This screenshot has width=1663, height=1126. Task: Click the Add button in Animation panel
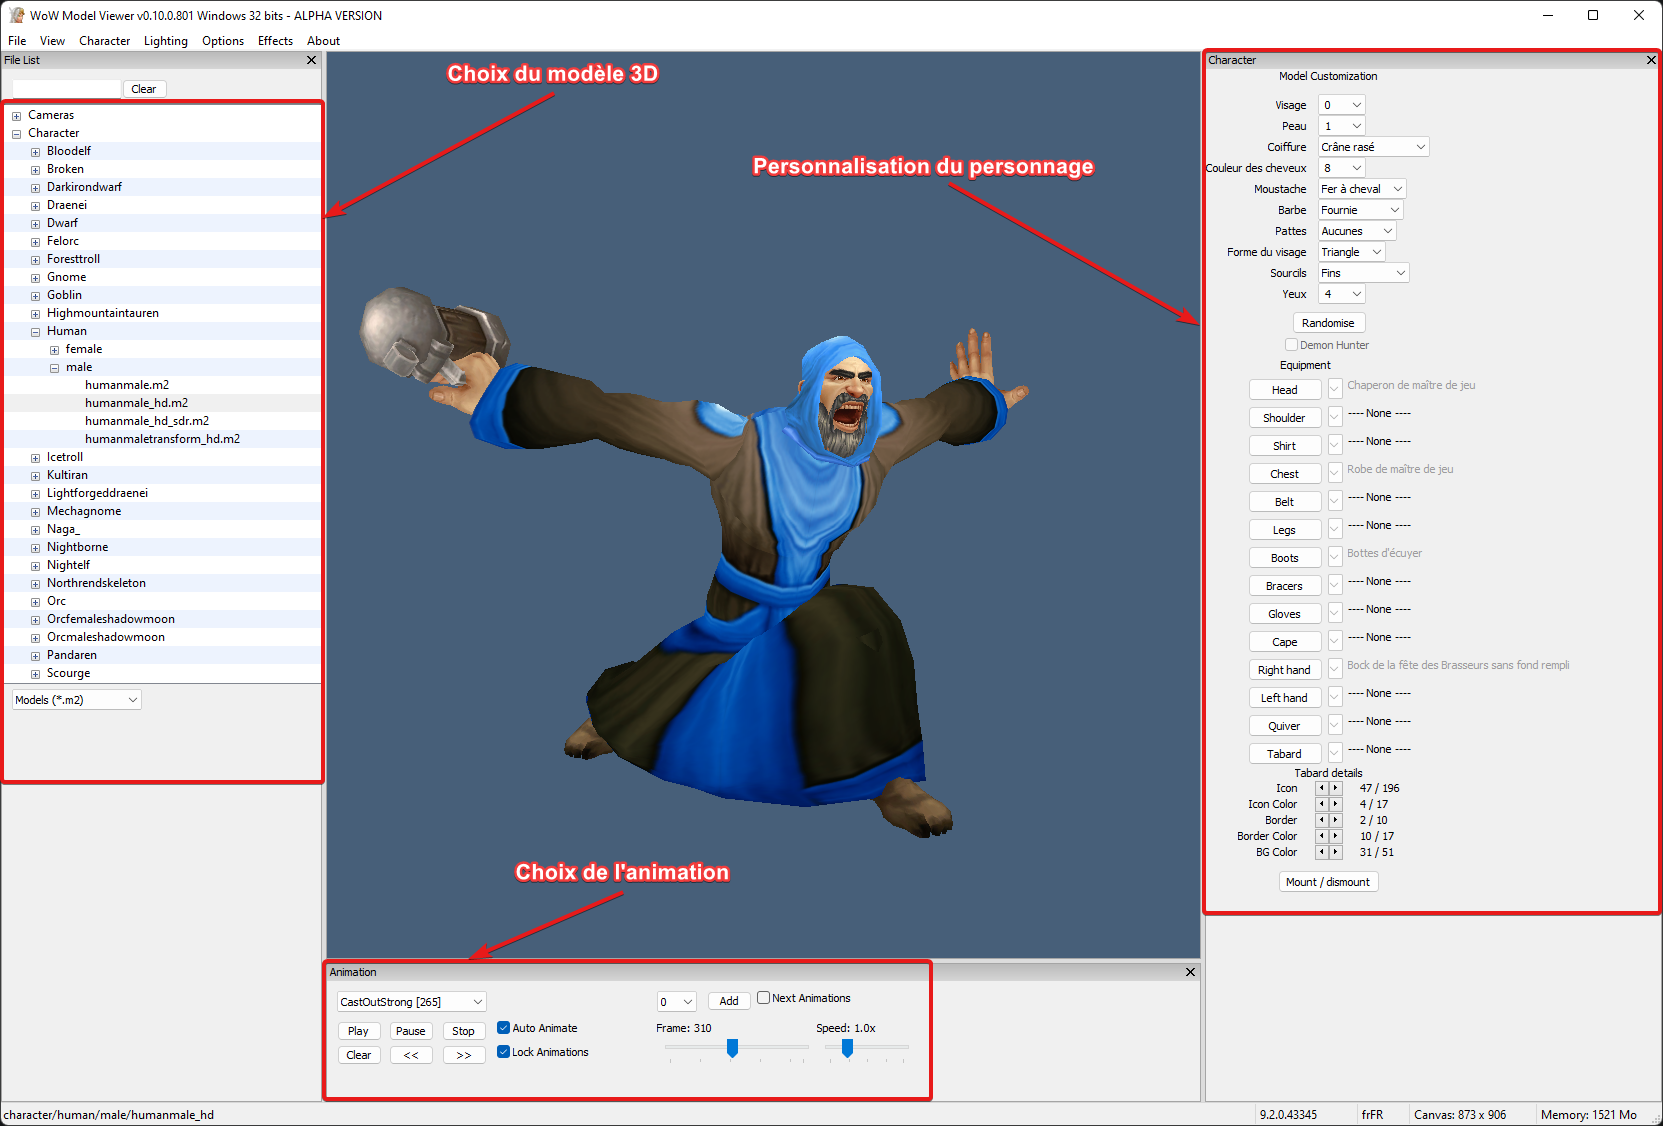click(x=729, y=1001)
